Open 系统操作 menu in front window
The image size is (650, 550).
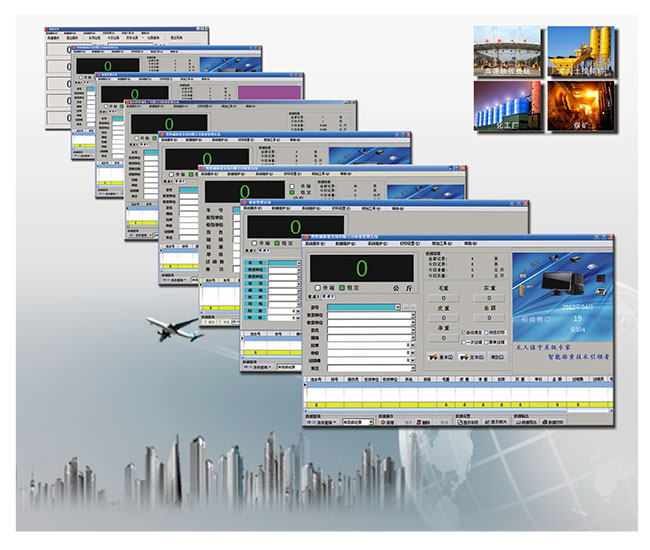316,244
